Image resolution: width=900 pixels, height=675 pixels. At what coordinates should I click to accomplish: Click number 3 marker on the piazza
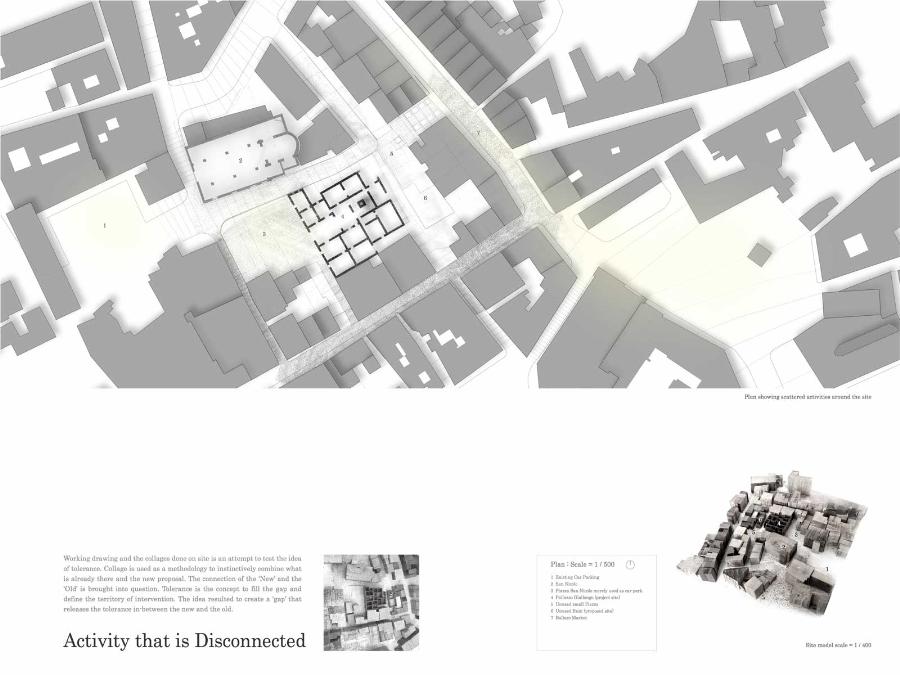(264, 234)
